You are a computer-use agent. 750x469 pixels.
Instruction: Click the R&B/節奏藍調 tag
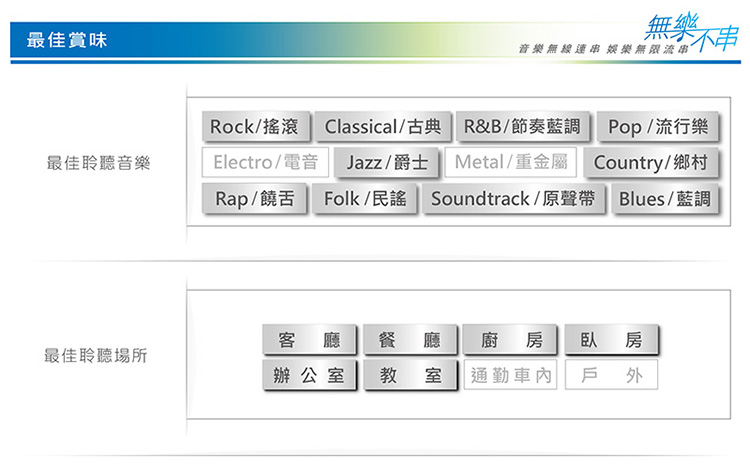(523, 127)
